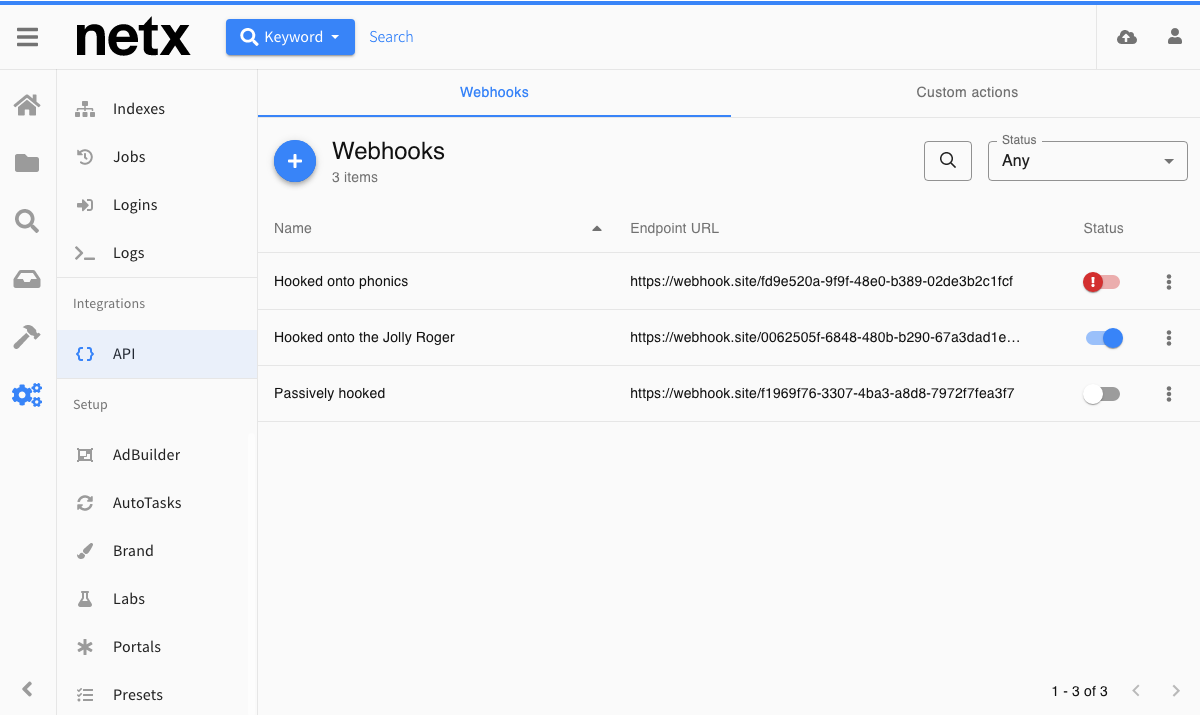Open options menu for Jolly Roger webhook
Screen dimensions: 1200x715
(x=1168, y=338)
